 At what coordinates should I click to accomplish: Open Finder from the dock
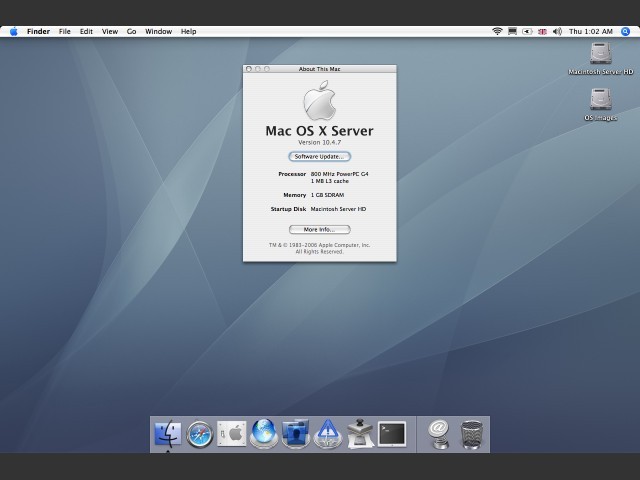point(168,433)
